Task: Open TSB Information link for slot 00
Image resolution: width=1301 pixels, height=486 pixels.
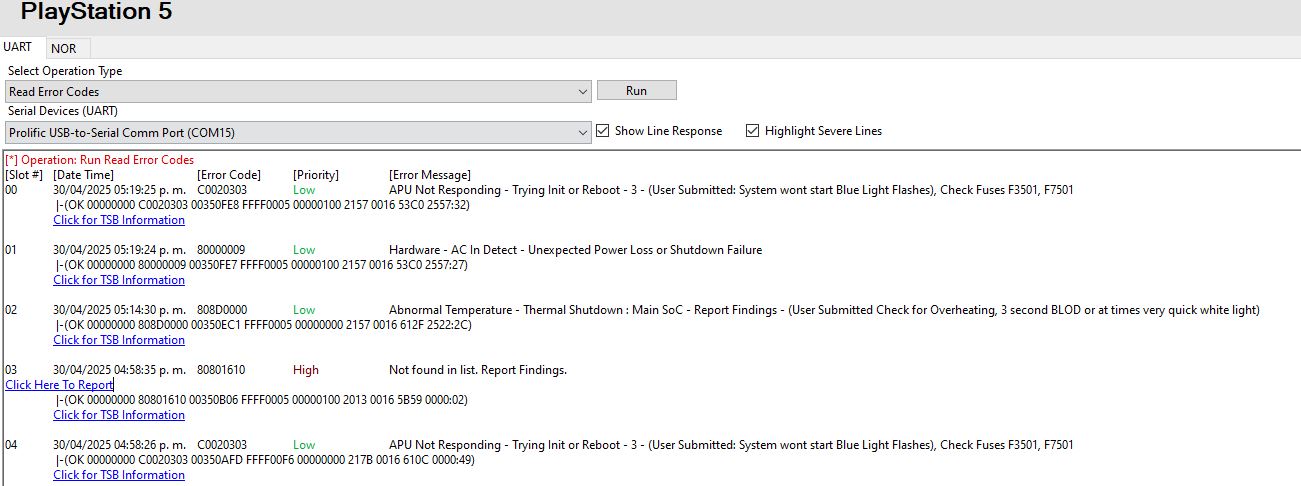Action: pos(119,220)
